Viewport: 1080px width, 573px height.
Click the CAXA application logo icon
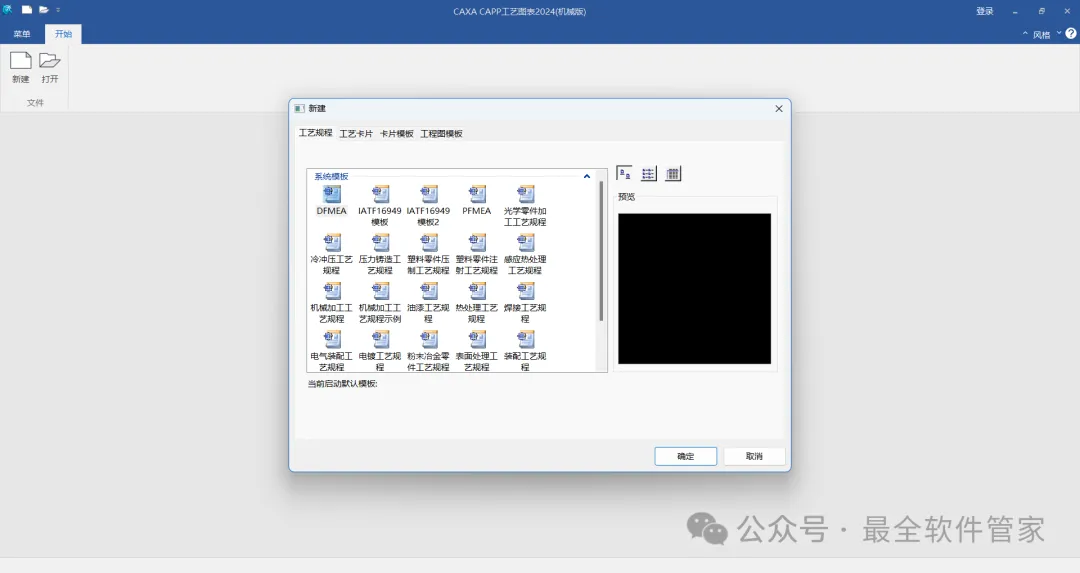point(8,10)
